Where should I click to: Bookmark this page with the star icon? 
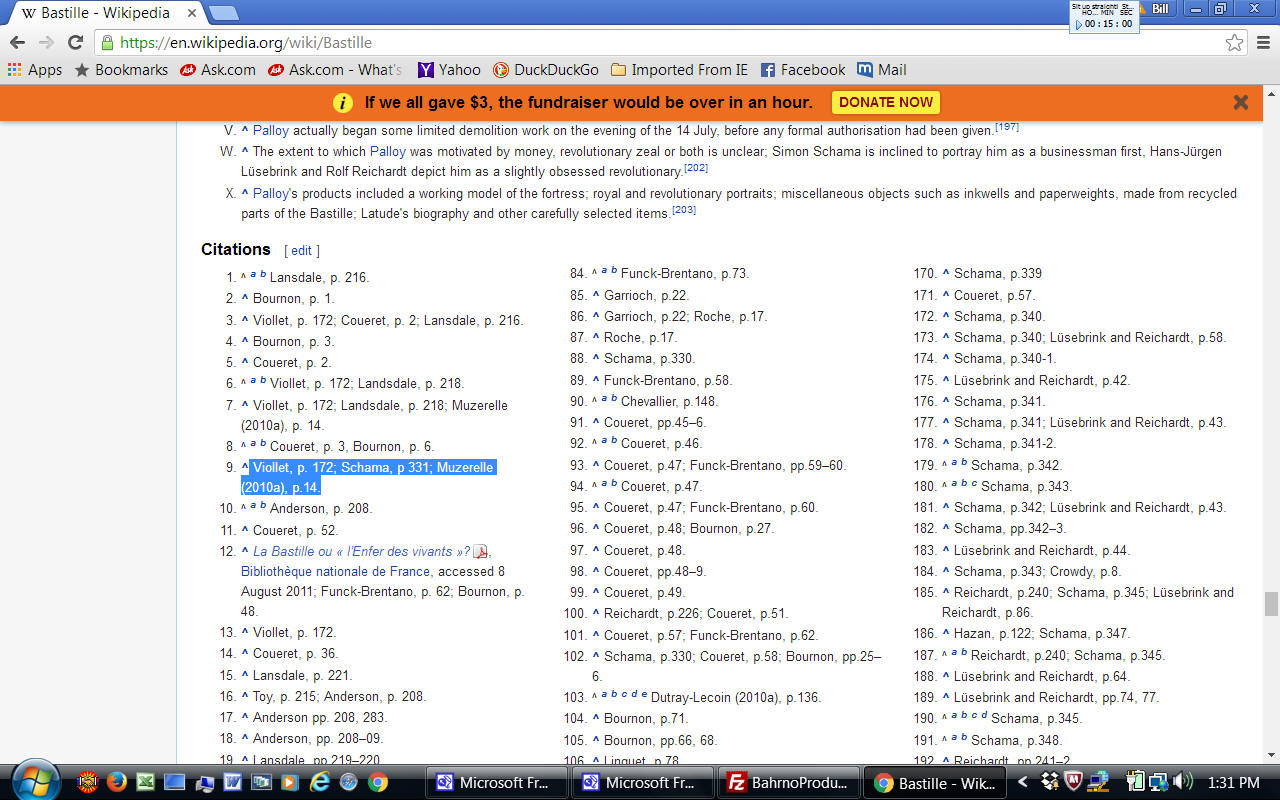coord(1235,43)
